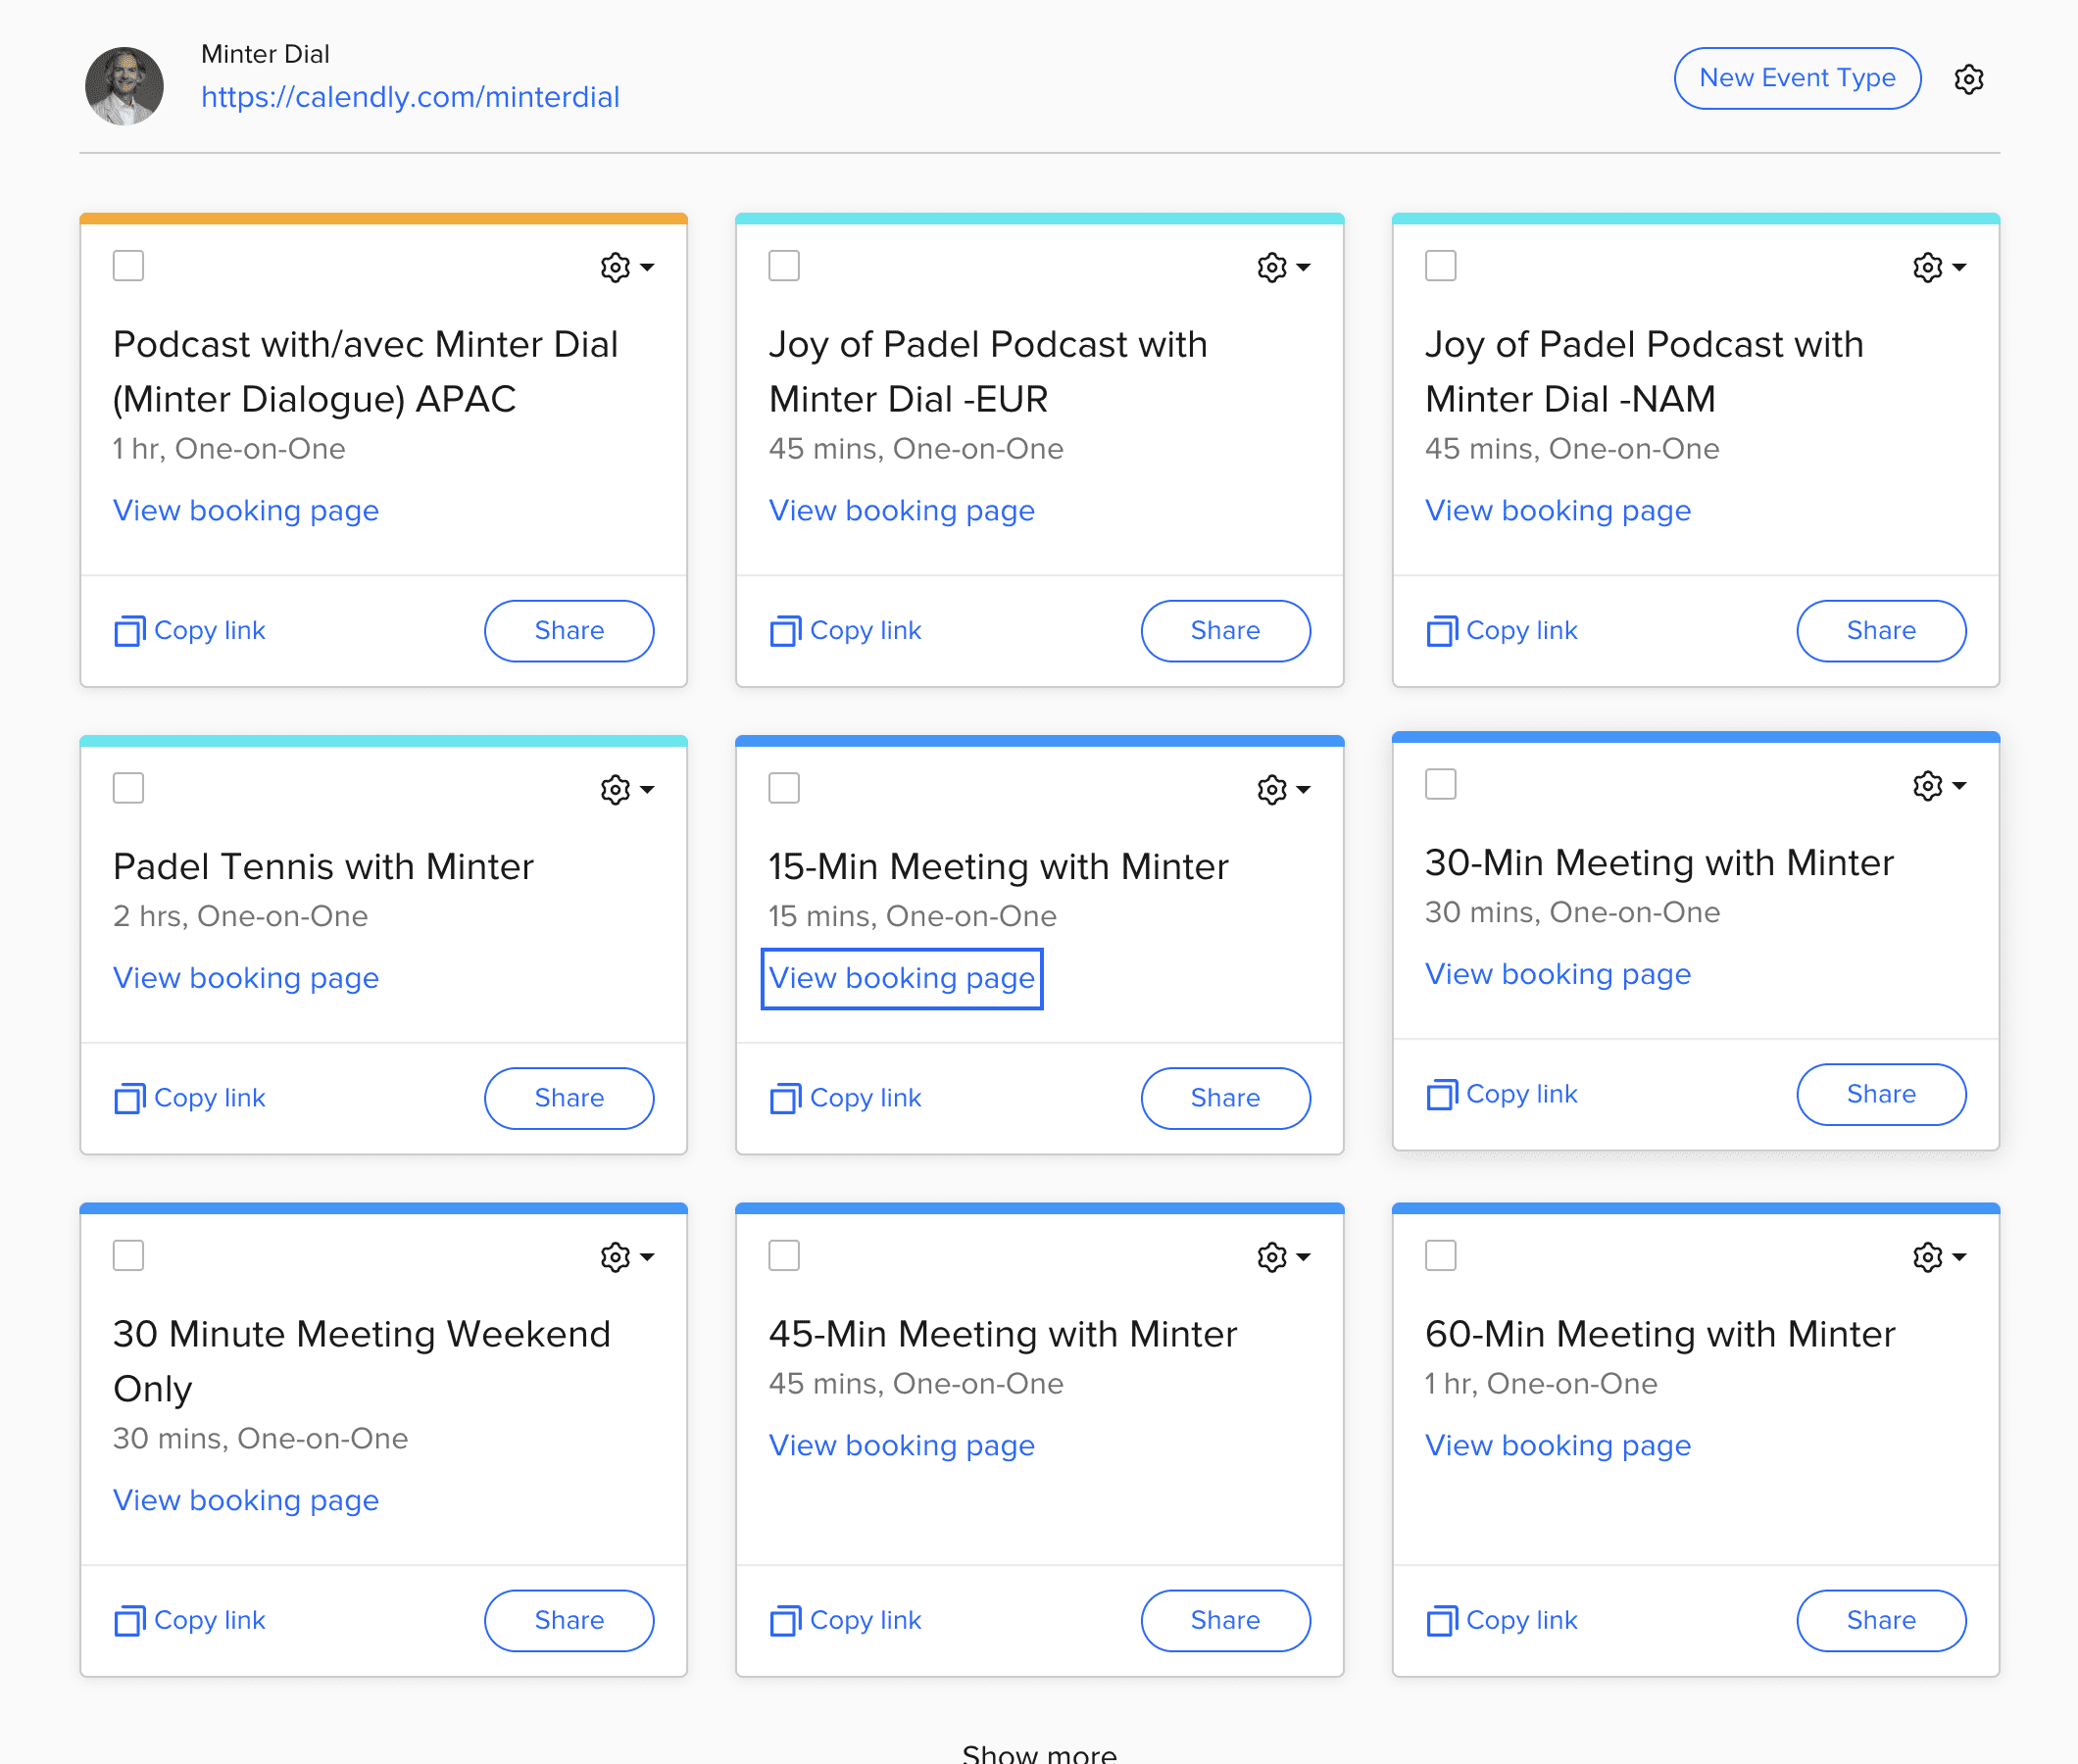Toggle checkbox on 15-Min Meeting with Minter card
The image size is (2078, 1764).
pyautogui.click(x=784, y=786)
